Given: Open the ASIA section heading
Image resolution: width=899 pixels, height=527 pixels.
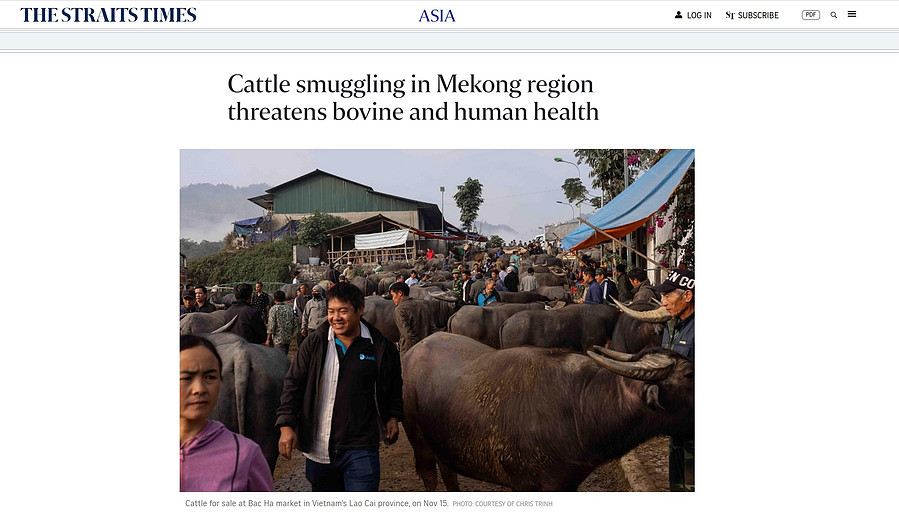Looking at the screenshot, I should [x=437, y=15].
